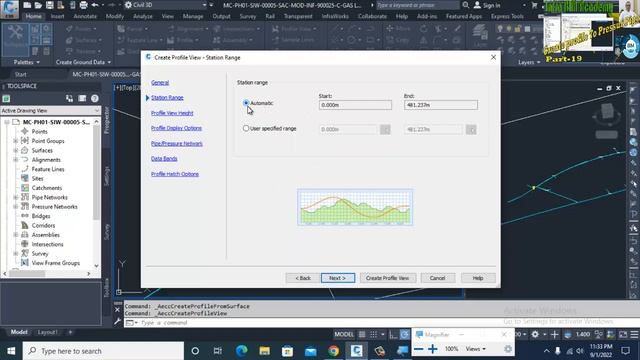Expand the Palettes panel dropdown

[27, 62]
